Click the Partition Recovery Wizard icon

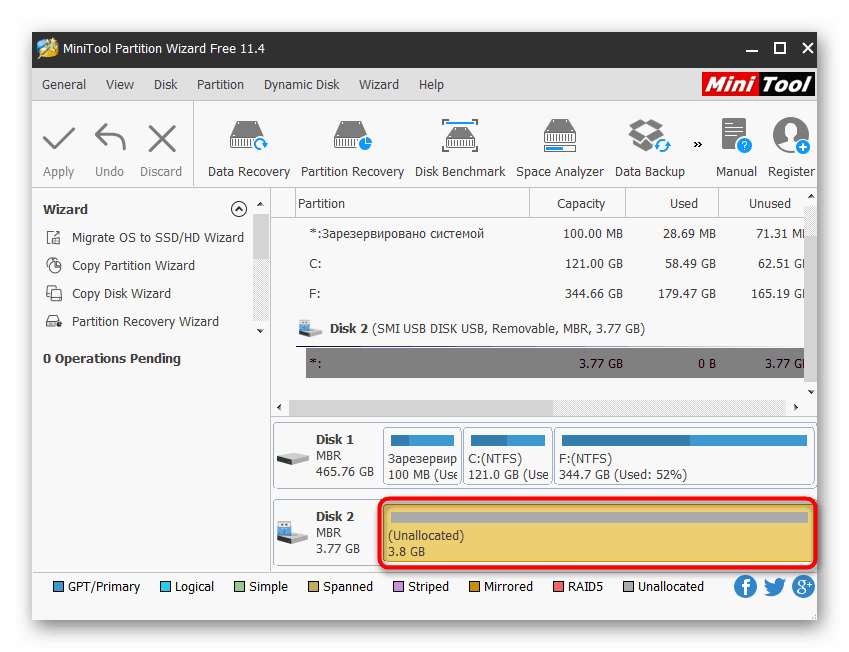[54, 322]
